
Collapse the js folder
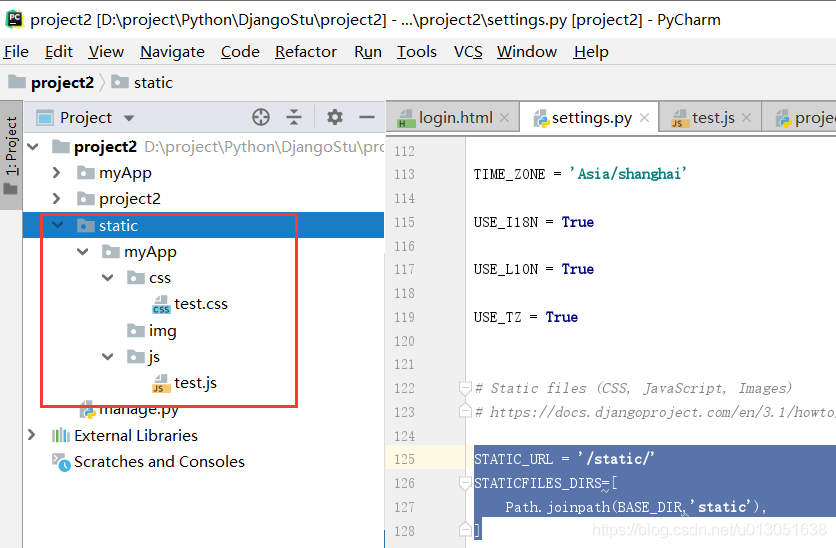pos(108,357)
